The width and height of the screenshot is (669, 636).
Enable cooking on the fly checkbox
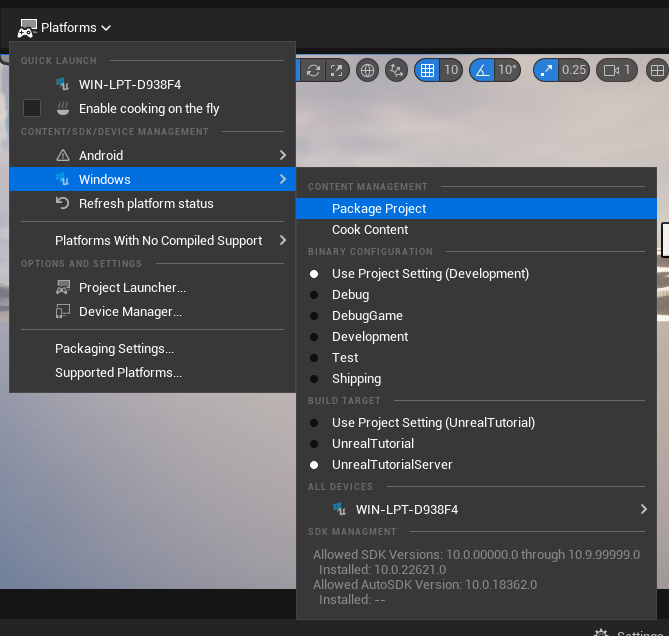tap(32, 108)
